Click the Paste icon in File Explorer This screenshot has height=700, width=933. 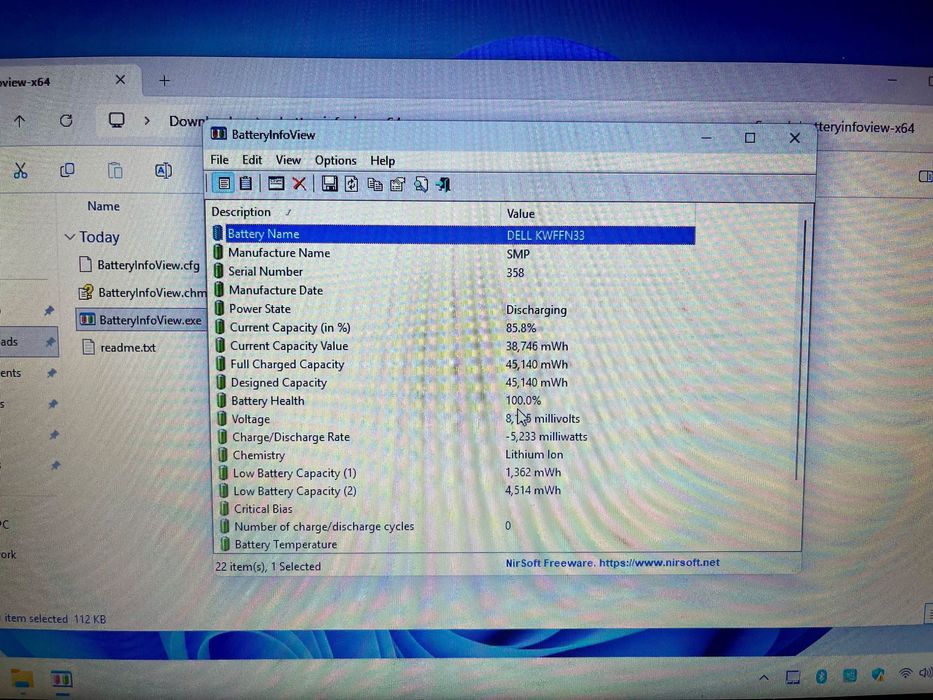pos(115,171)
